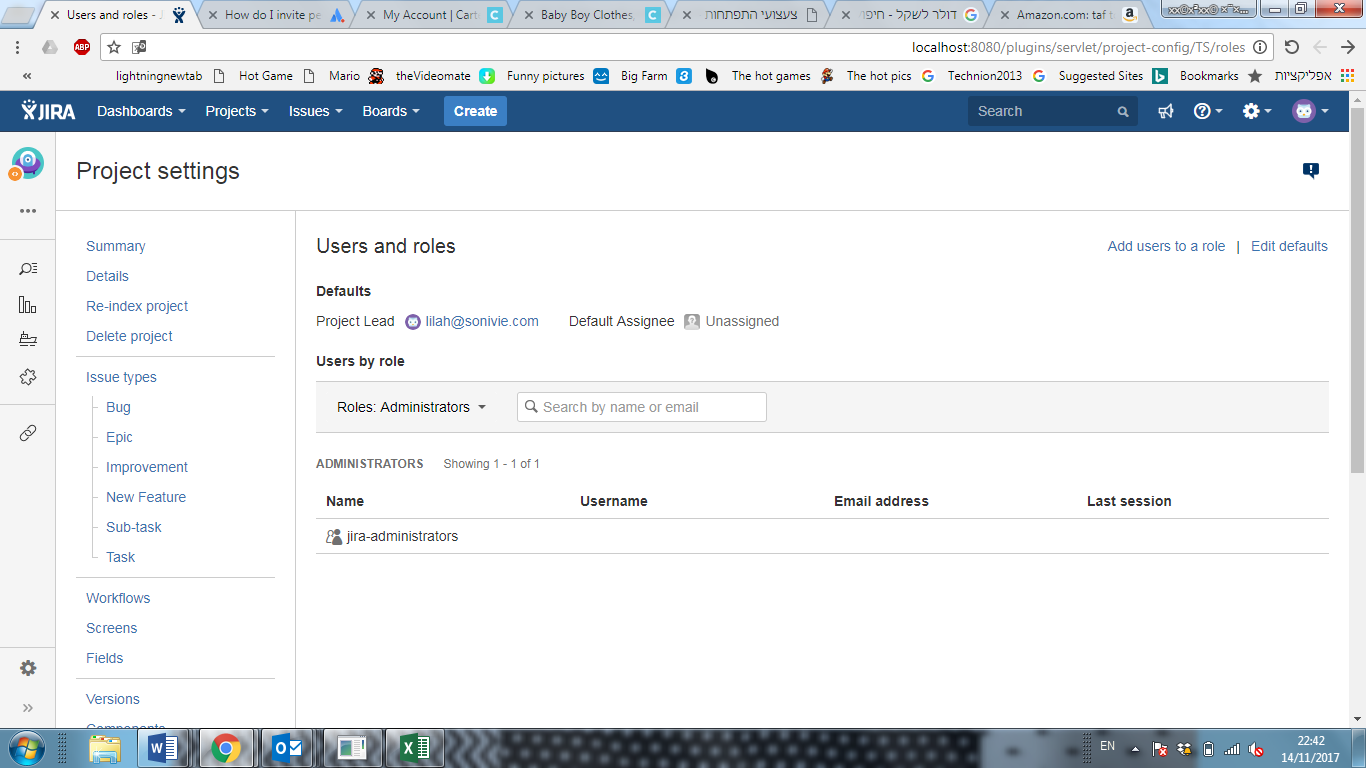The image size is (1366, 768).
Task: Open the Add-ons puzzle icon in sidebar
Action: (27, 377)
